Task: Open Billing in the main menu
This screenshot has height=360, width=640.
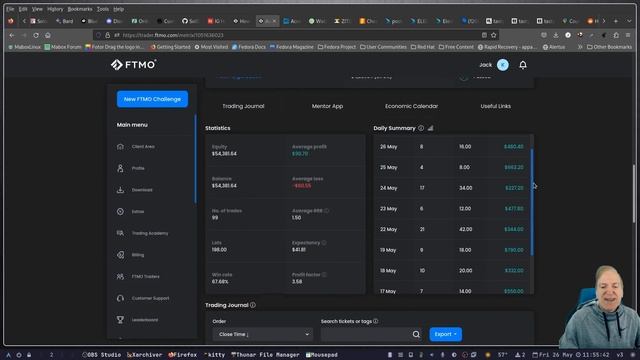Action: point(138,255)
